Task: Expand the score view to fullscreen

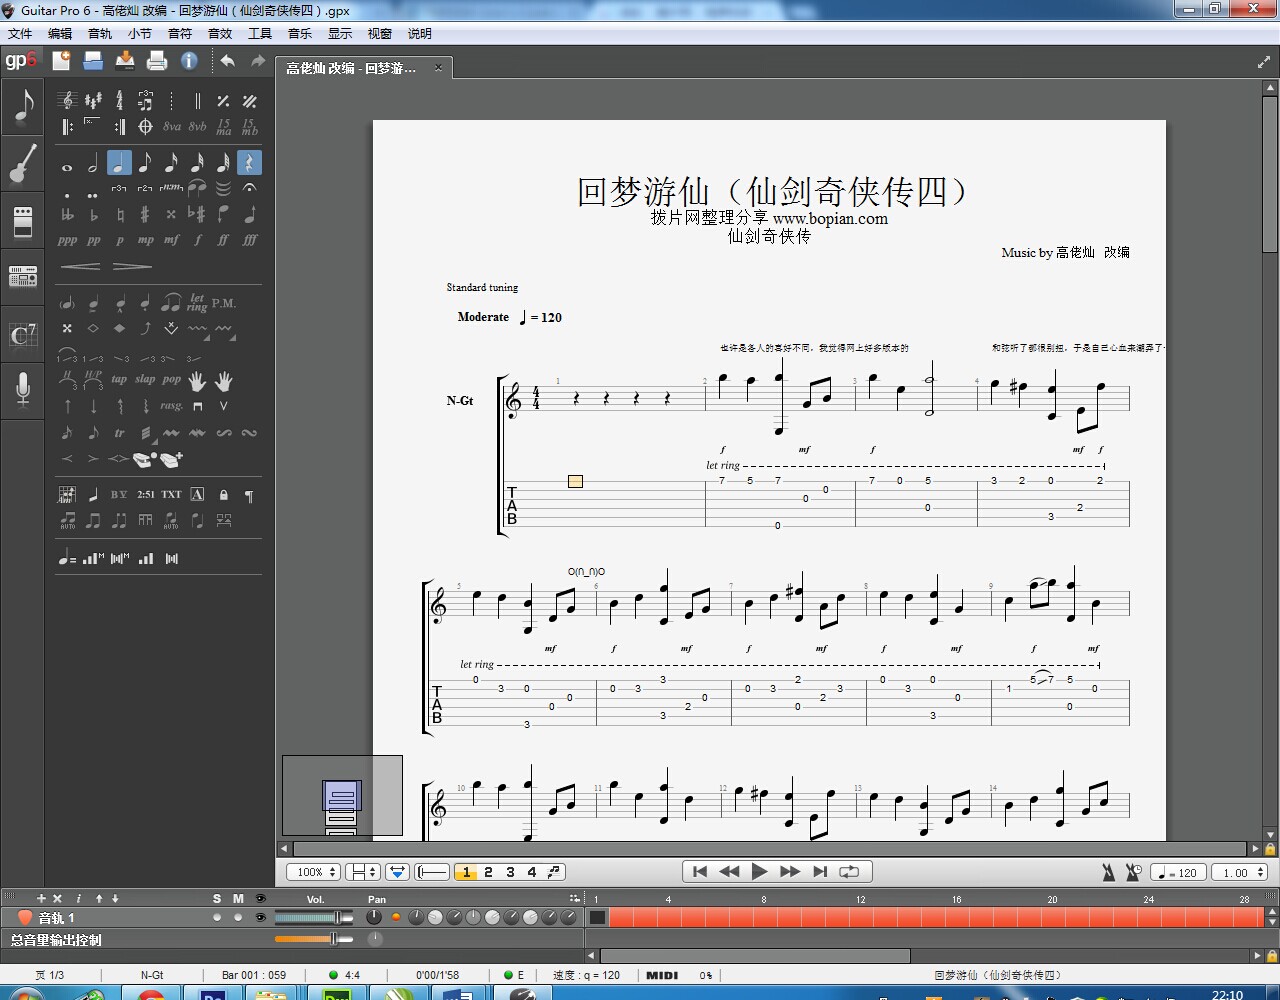Action: tap(1264, 62)
